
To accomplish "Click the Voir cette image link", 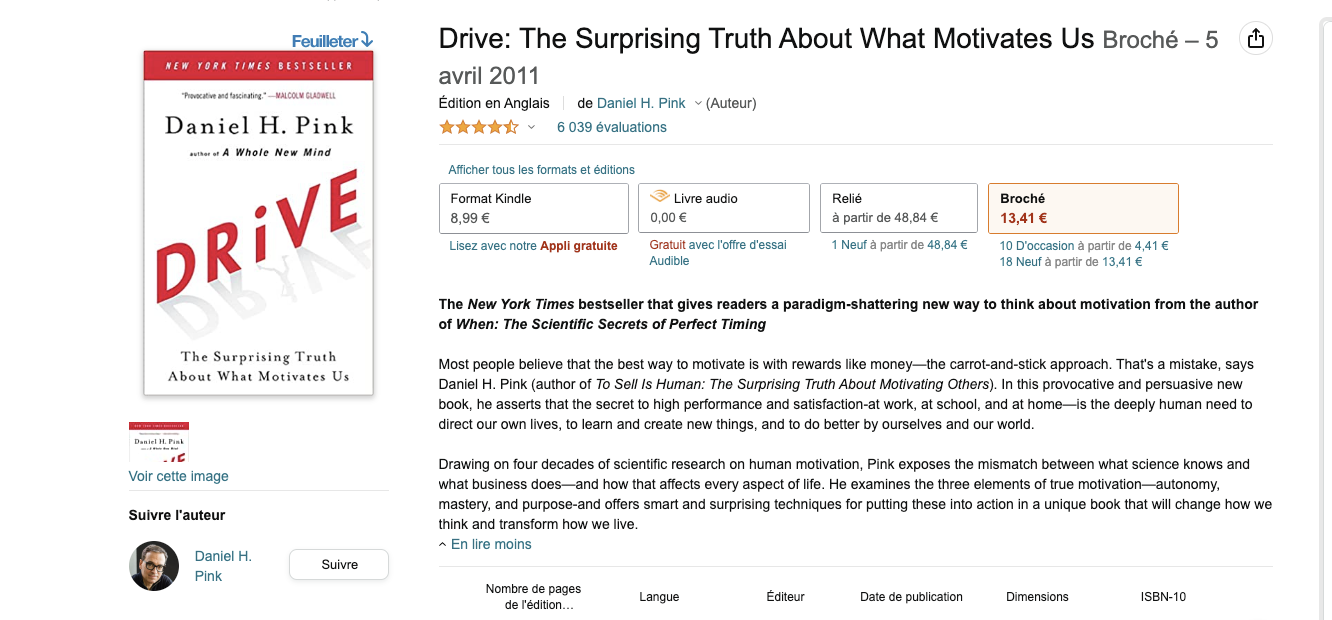I will [x=179, y=476].
